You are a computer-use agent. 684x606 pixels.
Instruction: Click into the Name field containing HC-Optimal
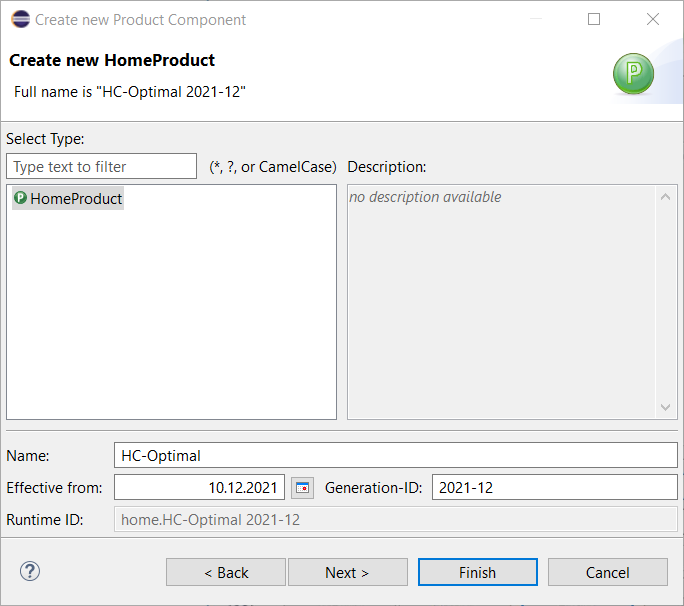tap(395, 455)
